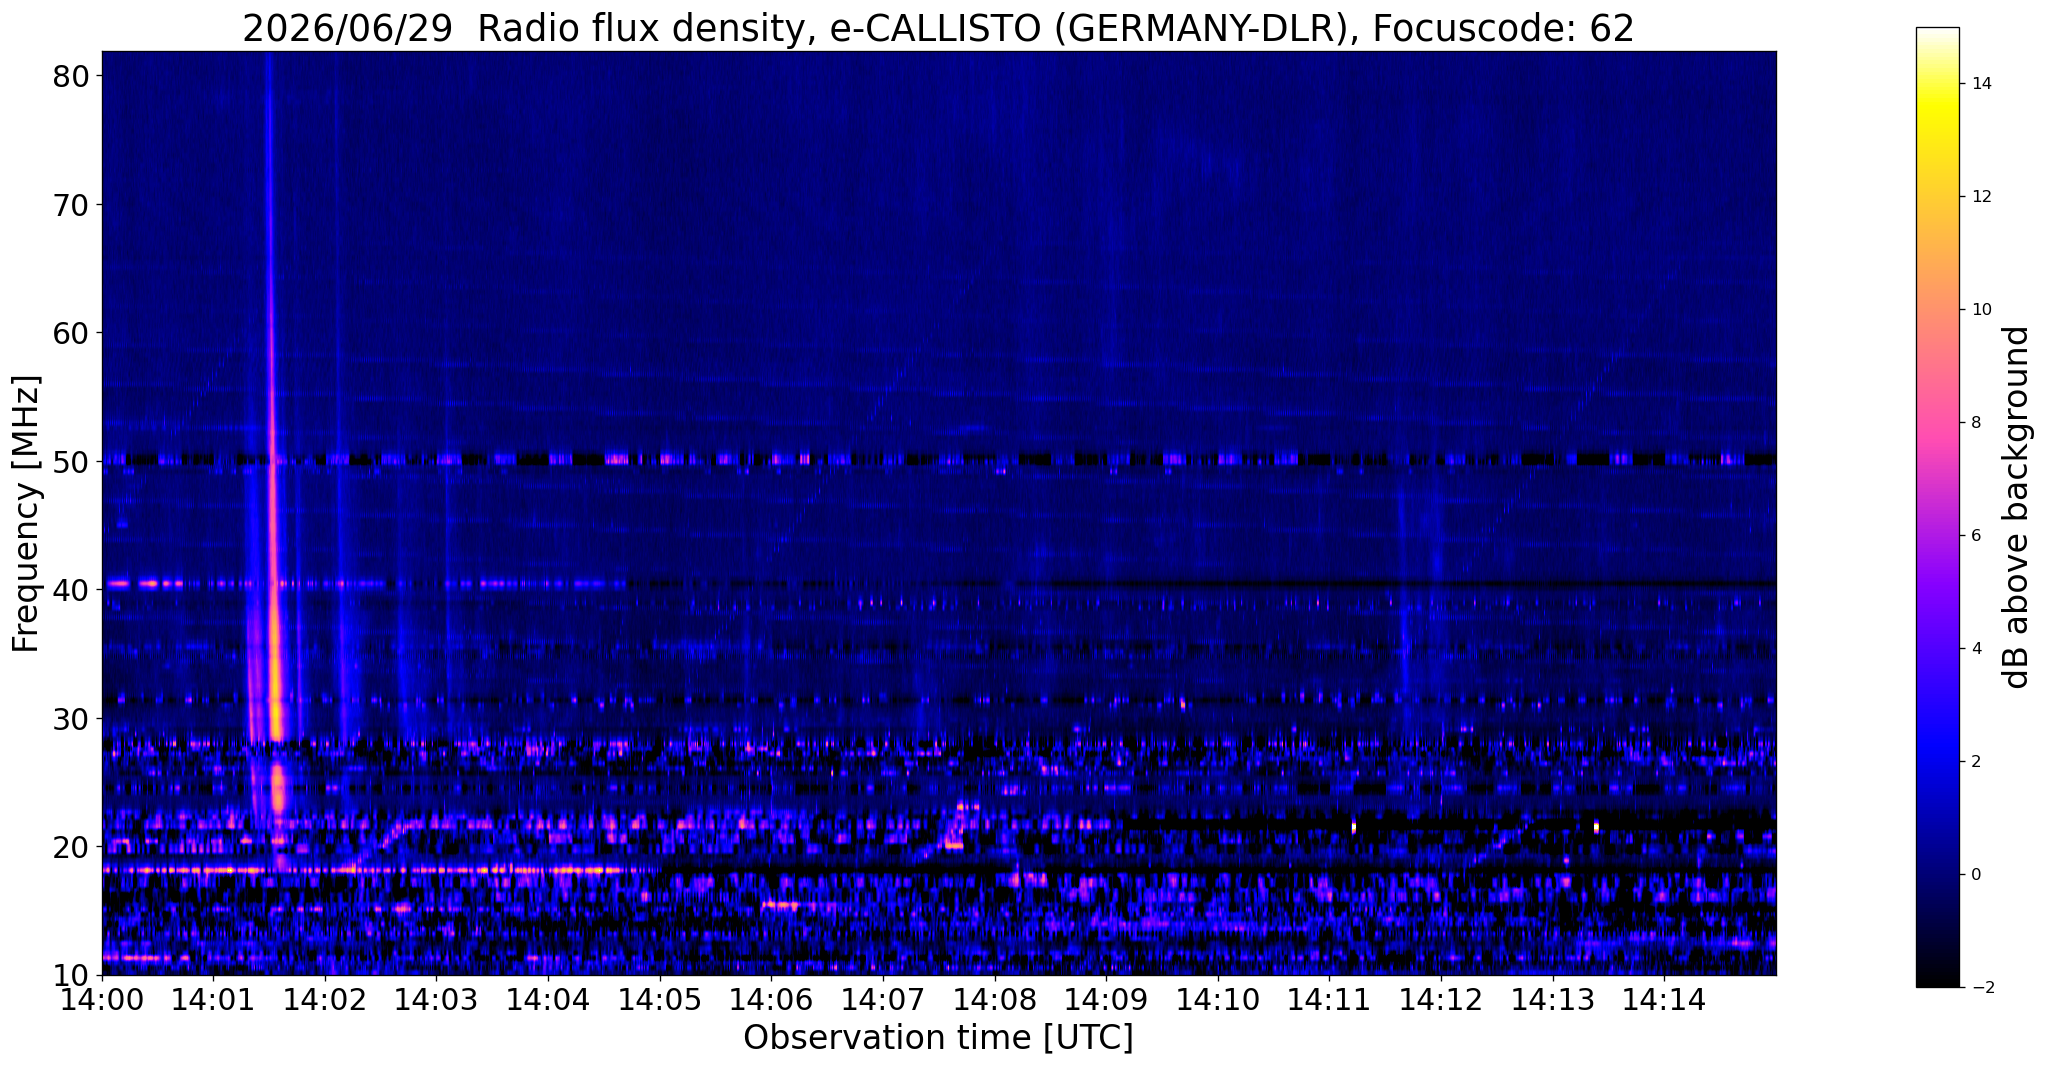The height and width of the screenshot is (1067, 2047).
Task: Click the dB above background colorbar label
Action: coord(2017,507)
